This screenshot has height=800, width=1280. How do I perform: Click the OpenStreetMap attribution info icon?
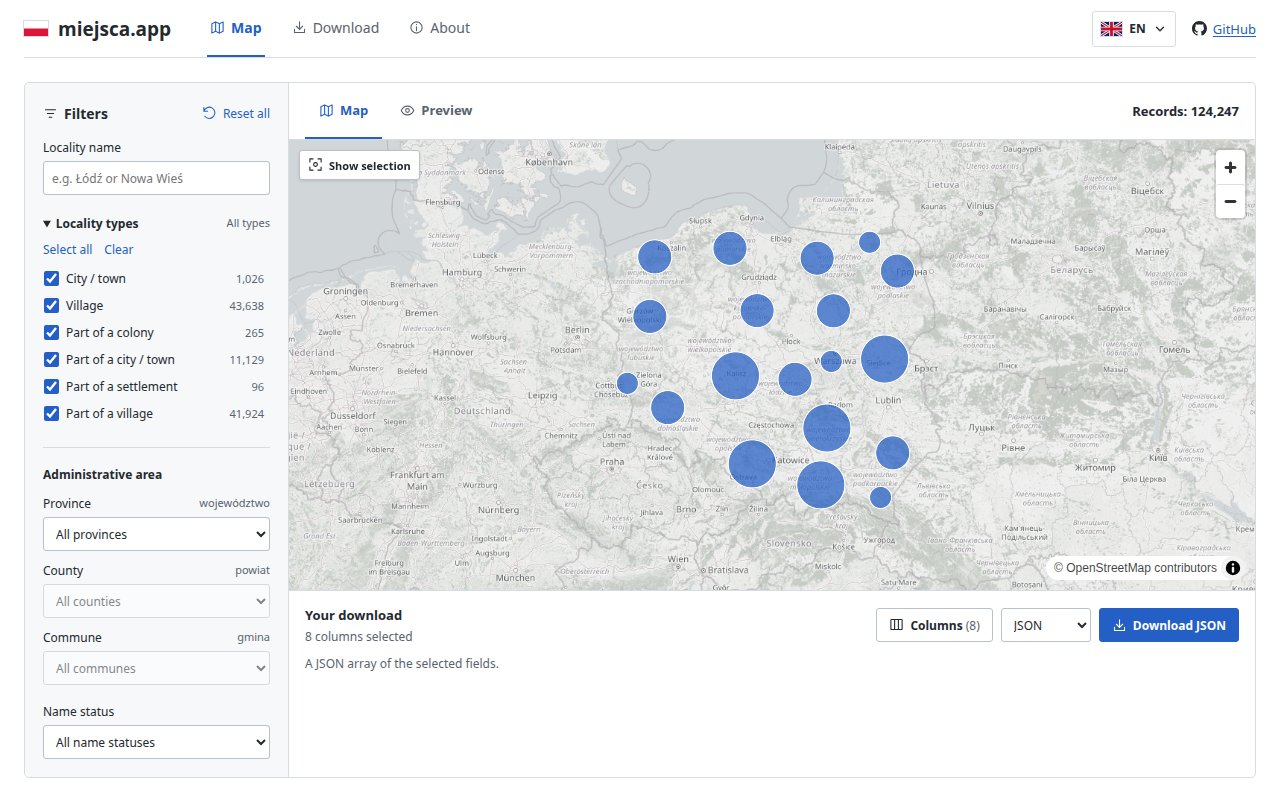(1233, 568)
